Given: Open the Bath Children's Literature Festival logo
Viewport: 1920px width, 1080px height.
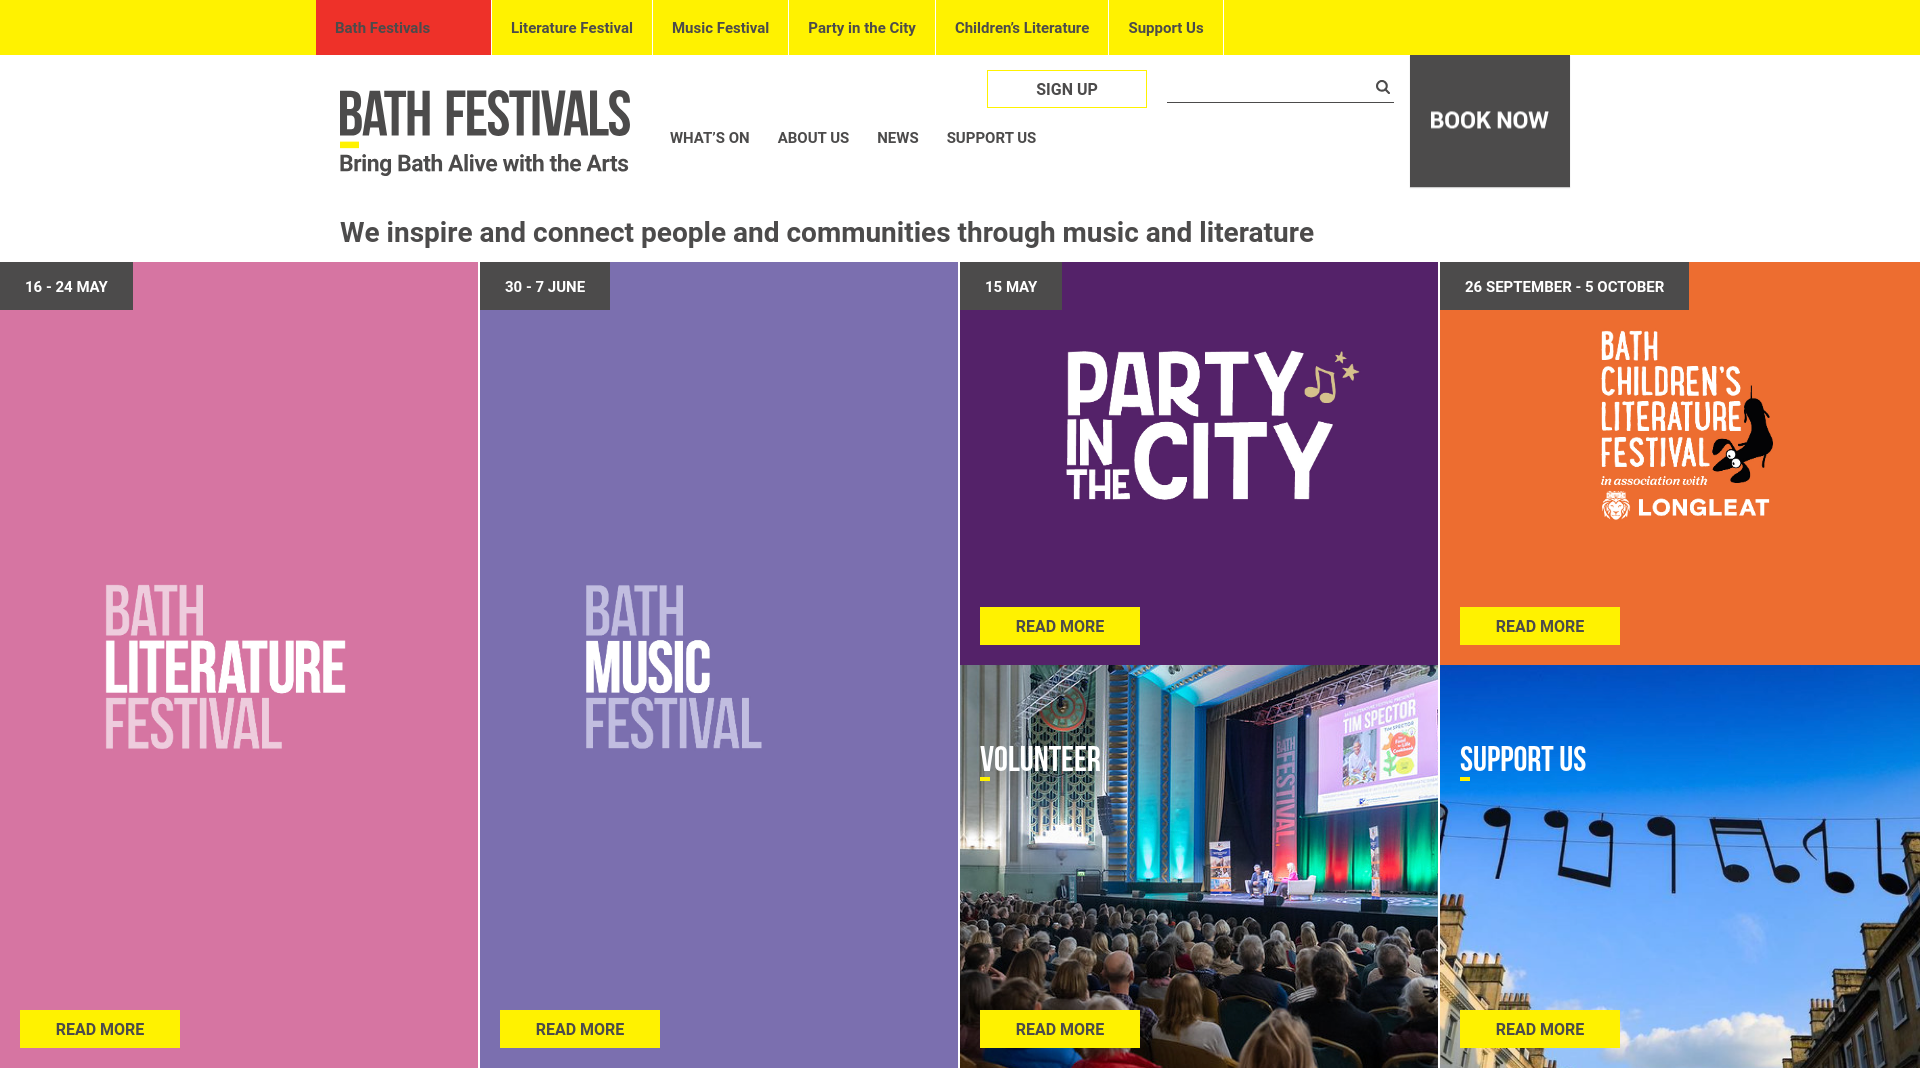Looking at the screenshot, I should click(1686, 426).
